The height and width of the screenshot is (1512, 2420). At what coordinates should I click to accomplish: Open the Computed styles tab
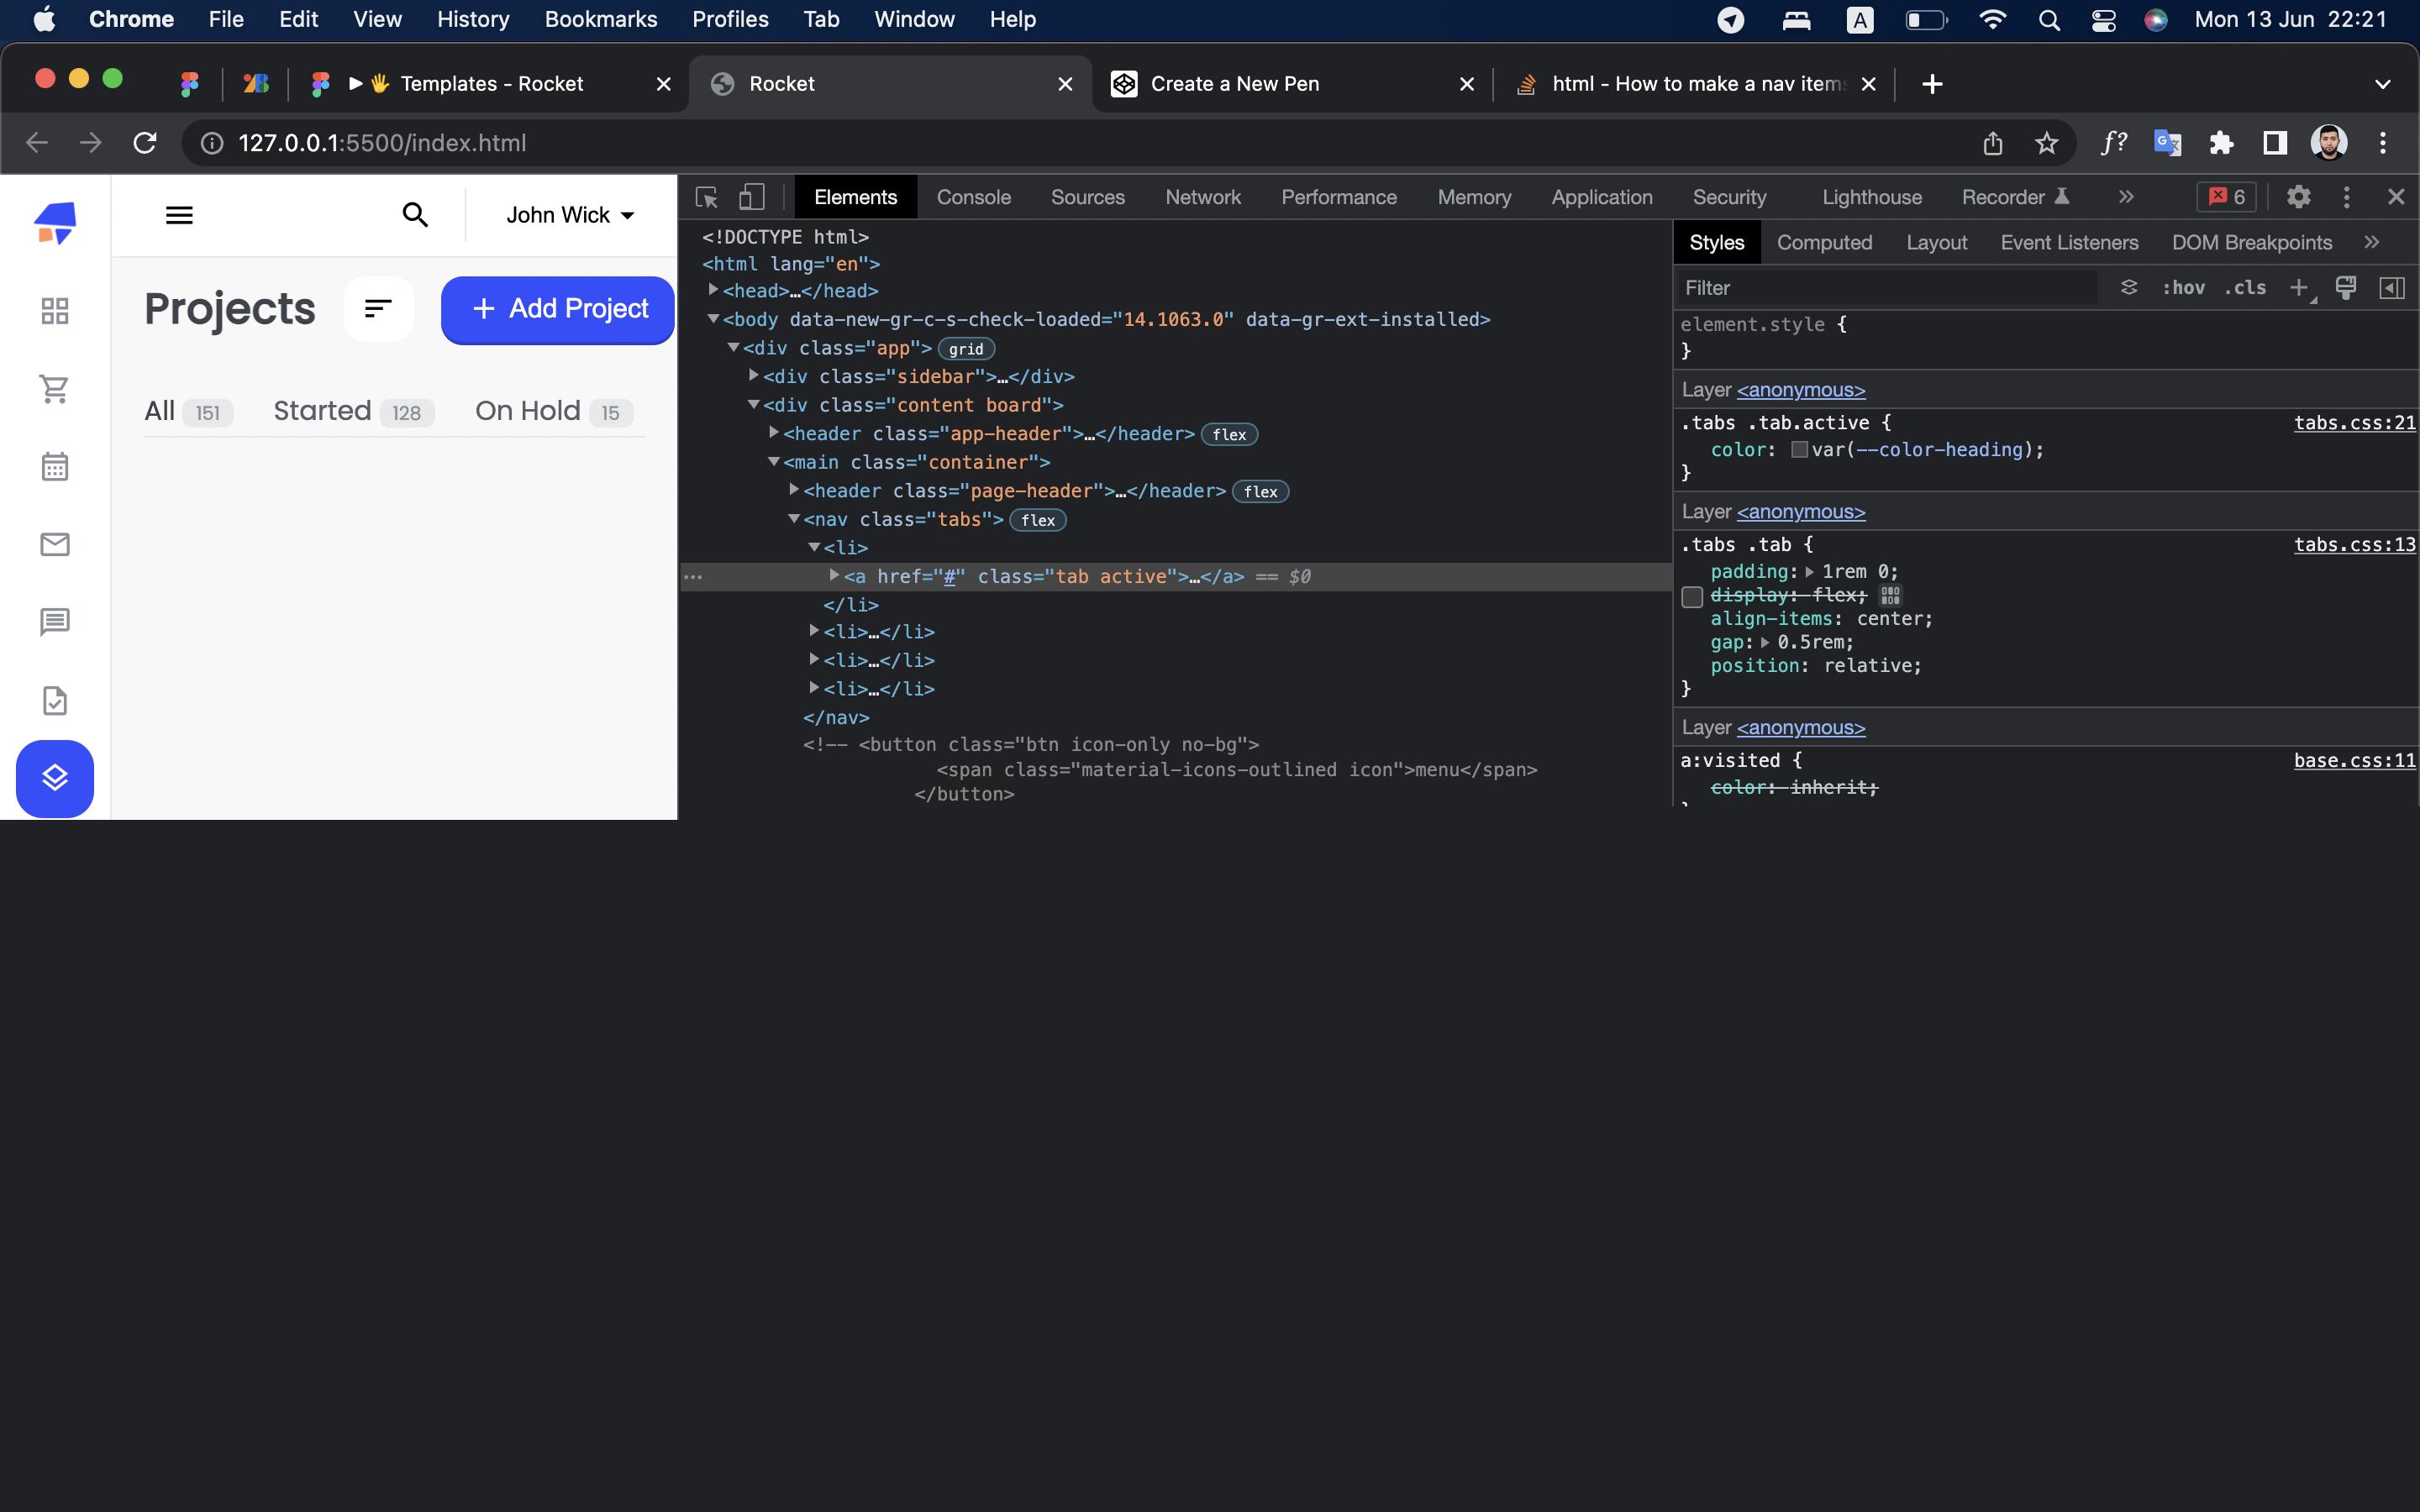(x=1824, y=243)
